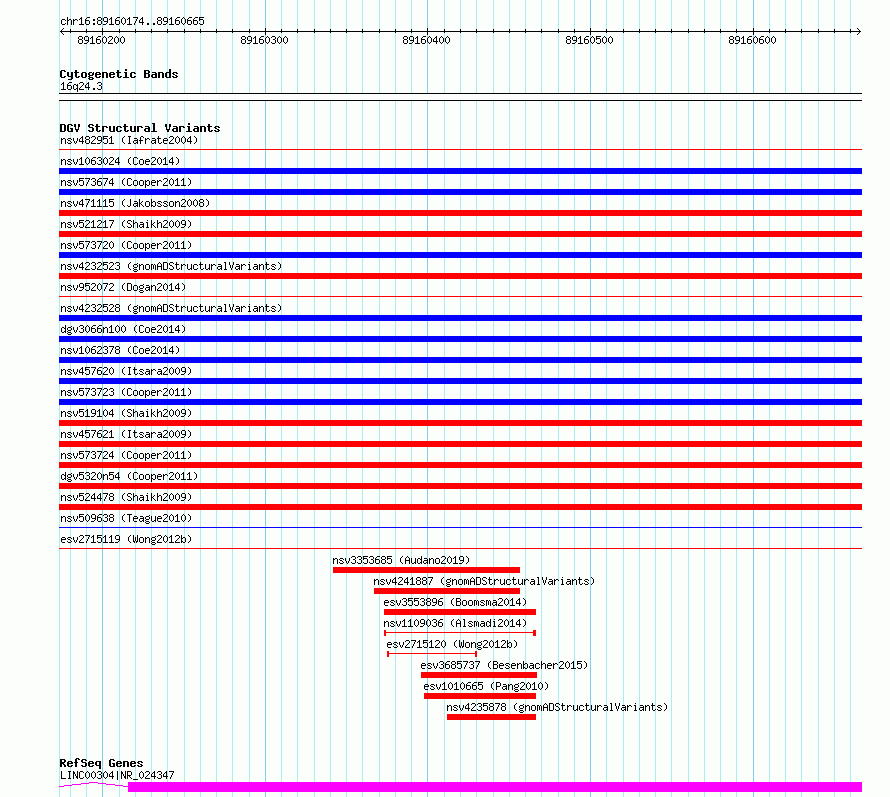Select esv3685737 (Besenbacher2015) label

(x=504, y=665)
